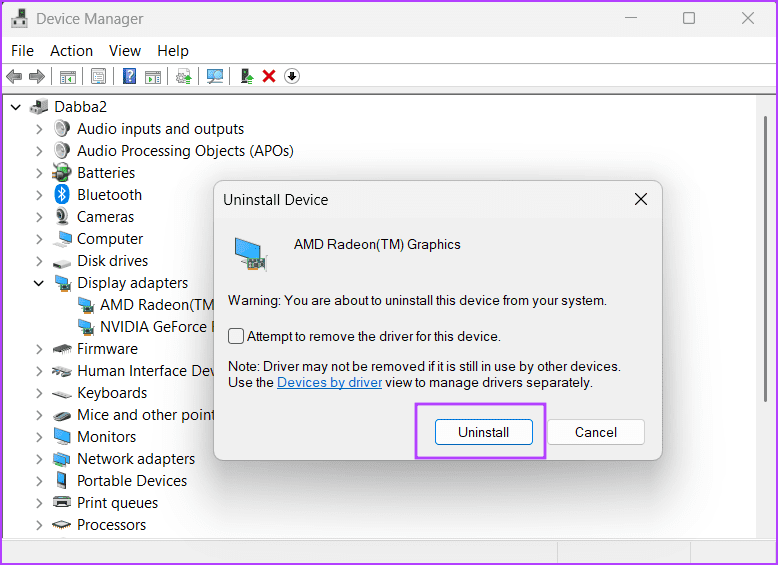Screen dimensions: 778x565
Task: Maximize the Device Manager window
Action: point(689,18)
